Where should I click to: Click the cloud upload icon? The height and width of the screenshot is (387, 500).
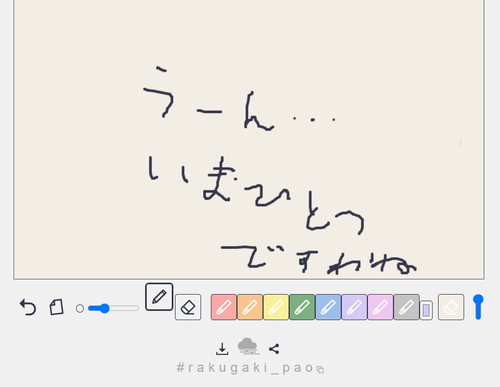(248, 346)
